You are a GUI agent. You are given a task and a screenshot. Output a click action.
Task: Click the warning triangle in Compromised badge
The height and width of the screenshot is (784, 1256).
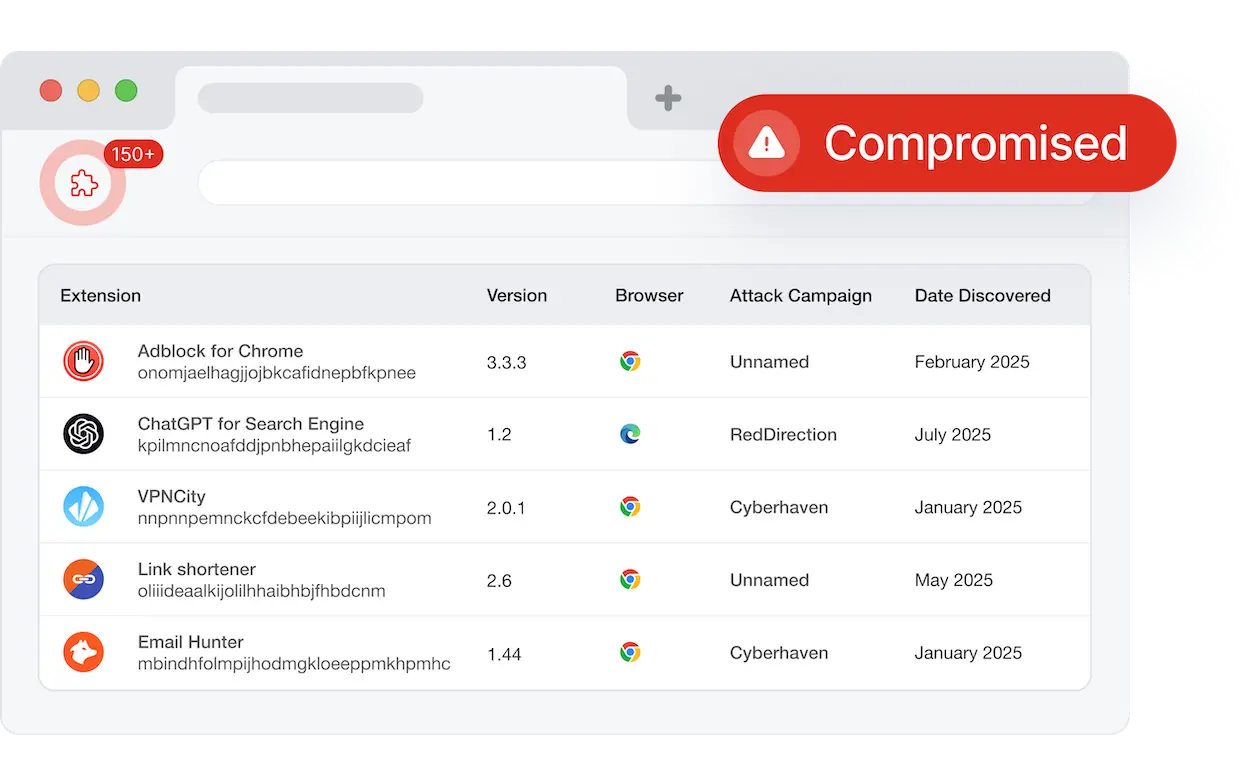767,143
